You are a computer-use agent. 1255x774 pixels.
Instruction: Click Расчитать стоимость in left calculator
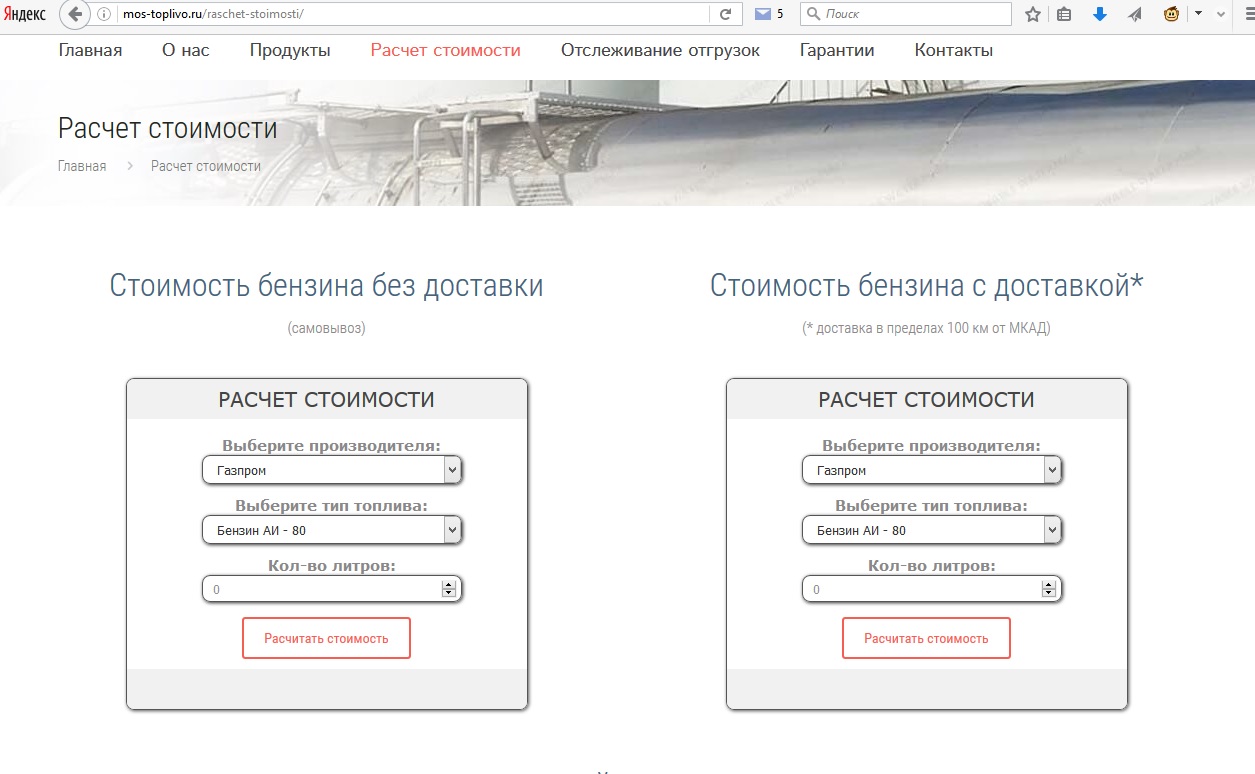pyautogui.click(x=326, y=638)
